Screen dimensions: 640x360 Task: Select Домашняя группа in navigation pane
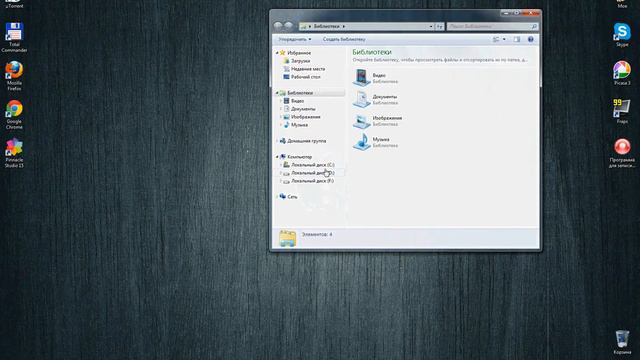tap(307, 141)
